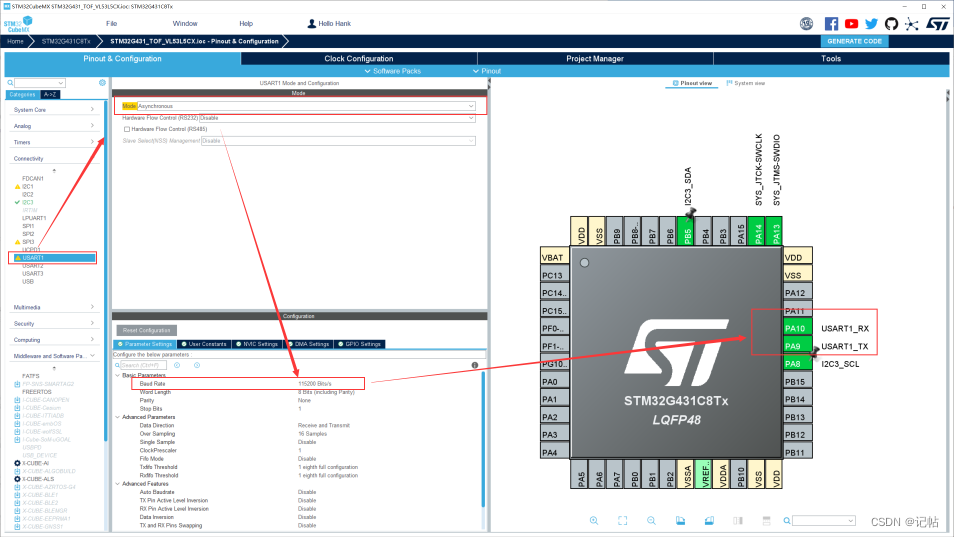Zoom out on pinout view
The image size is (954, 537).
tap(651, 521)
